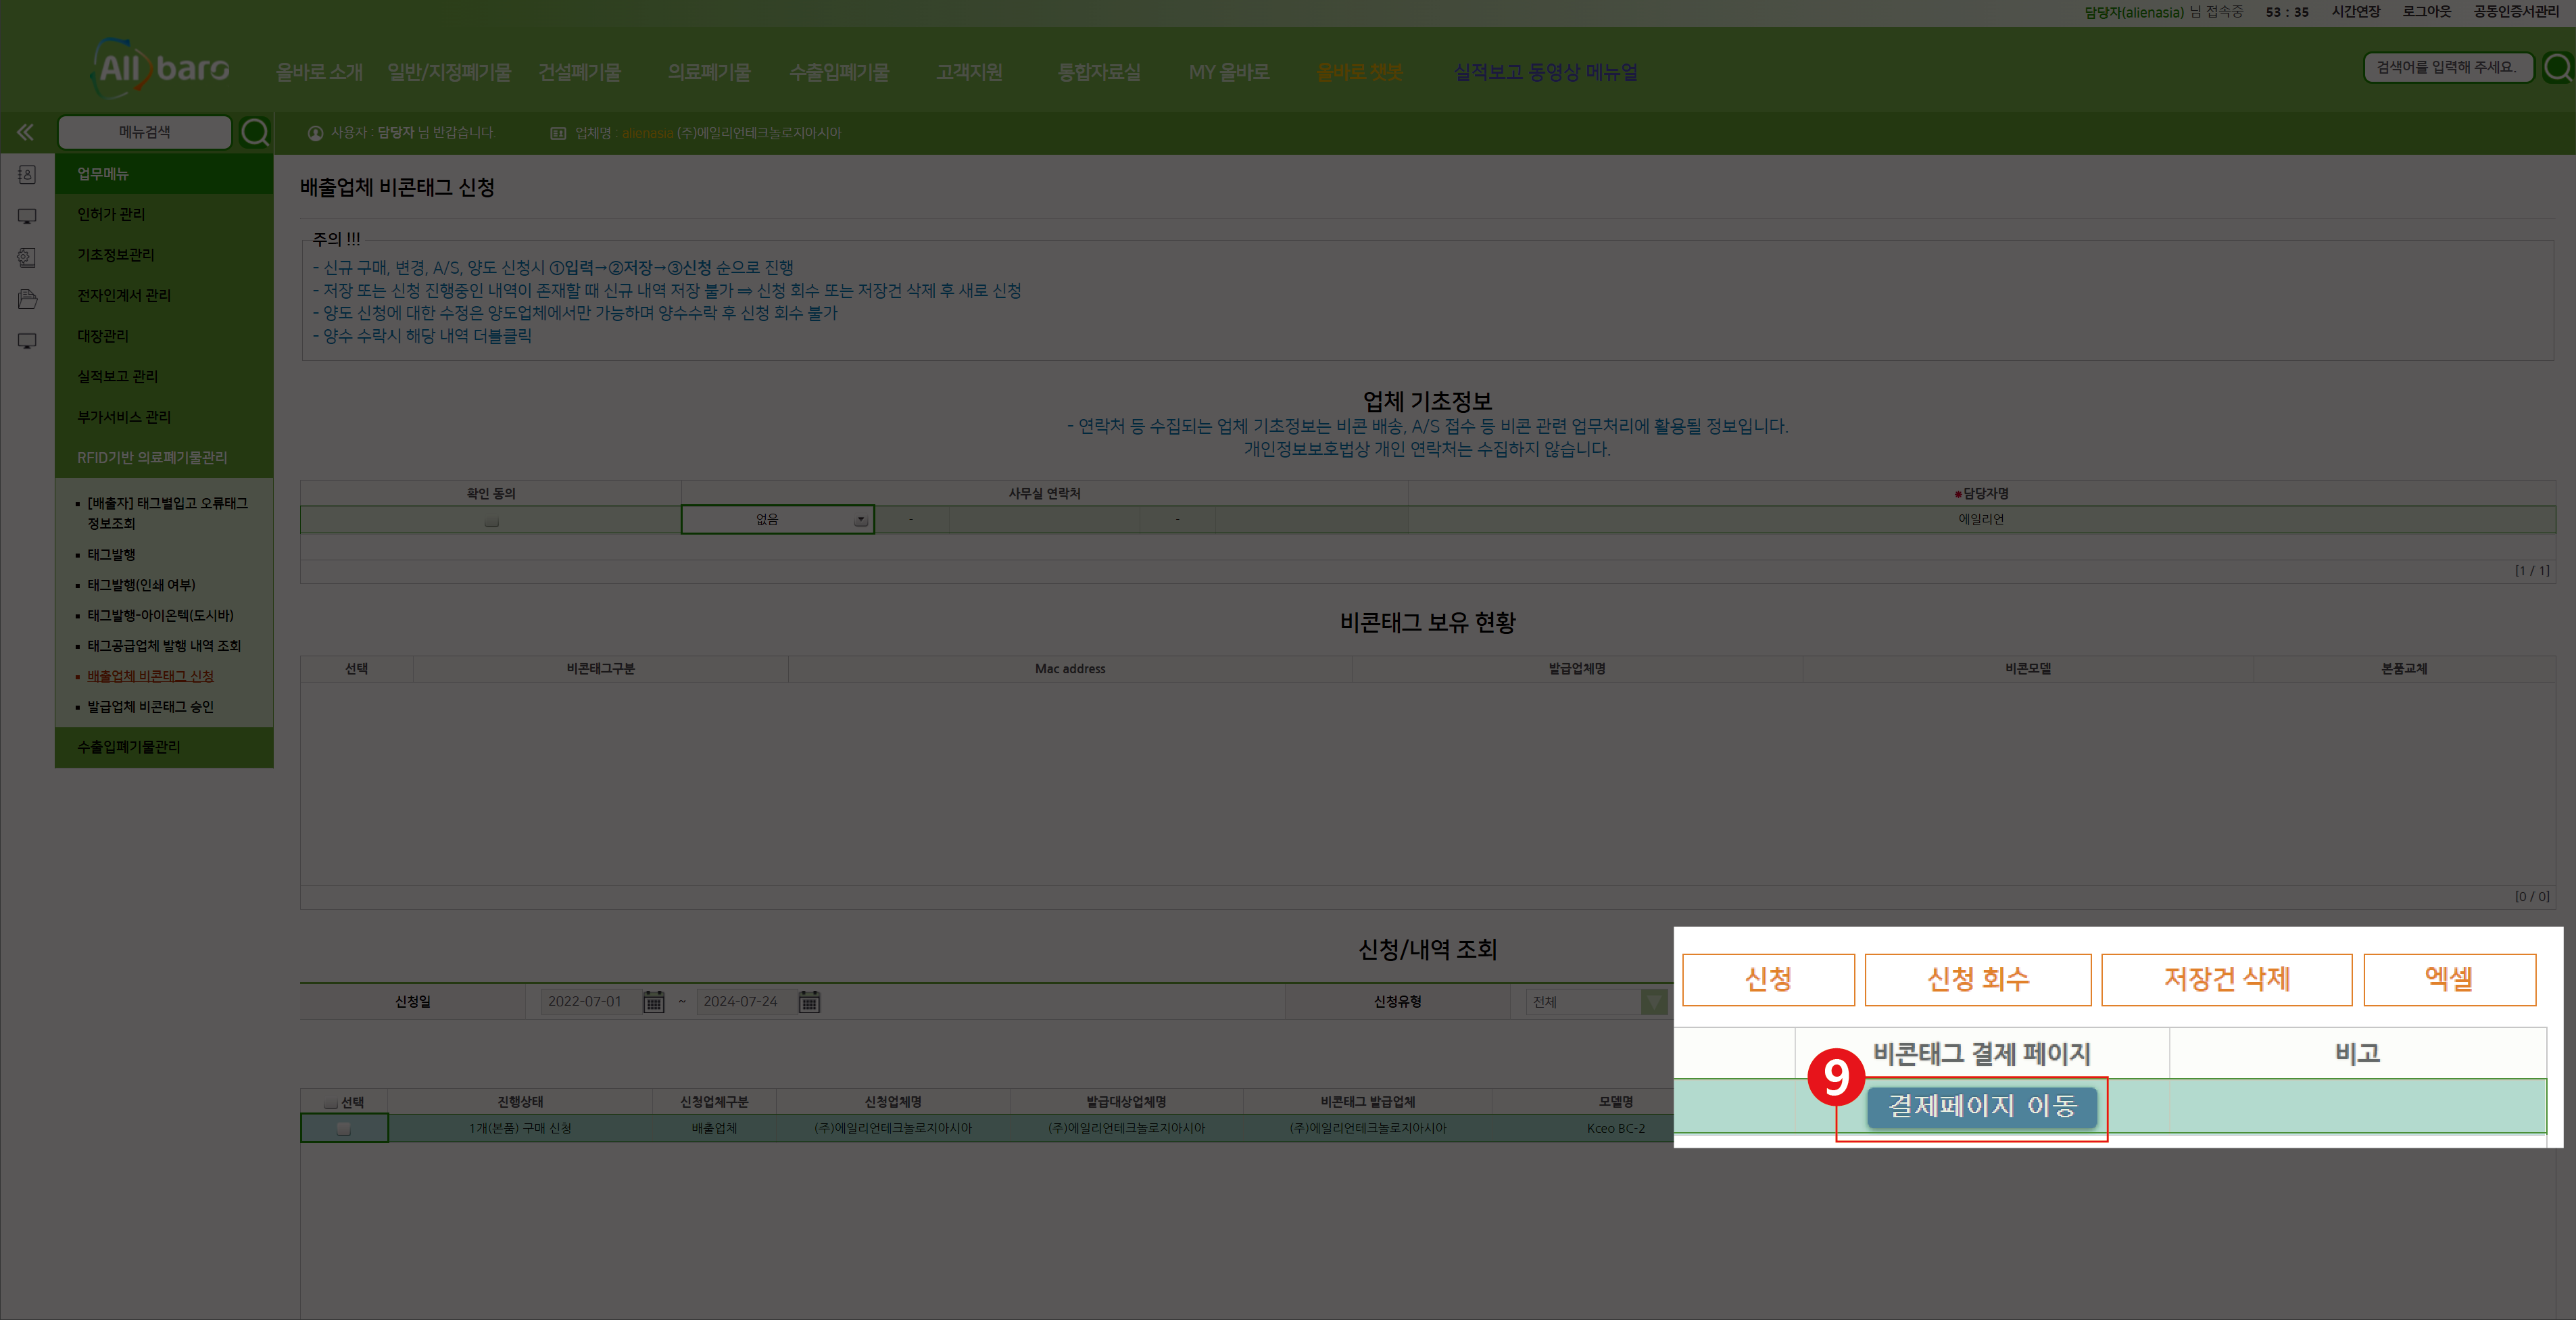Check the 확인 동의 checkbox
Image resolution: width=2576 pixels, height=1320 pixels.
coord(491,520)
